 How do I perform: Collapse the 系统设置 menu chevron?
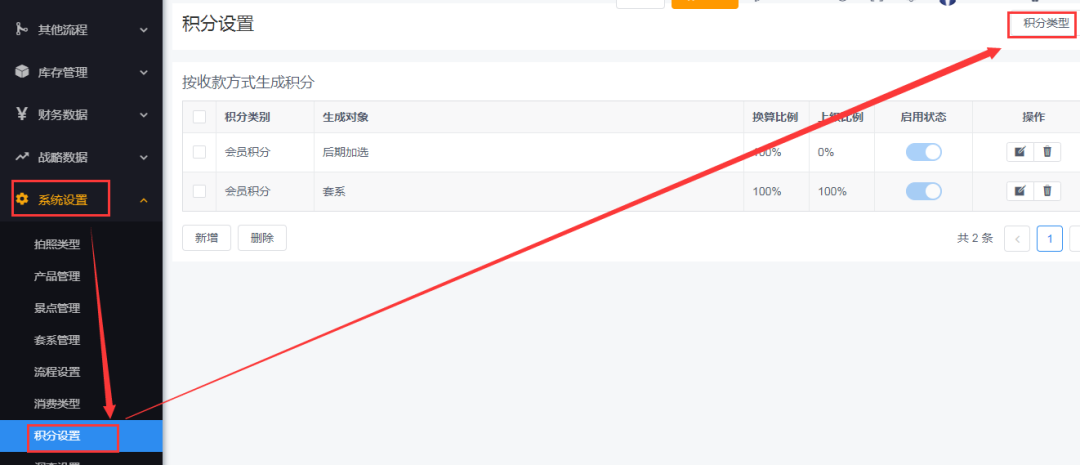(x=143, y=200)
